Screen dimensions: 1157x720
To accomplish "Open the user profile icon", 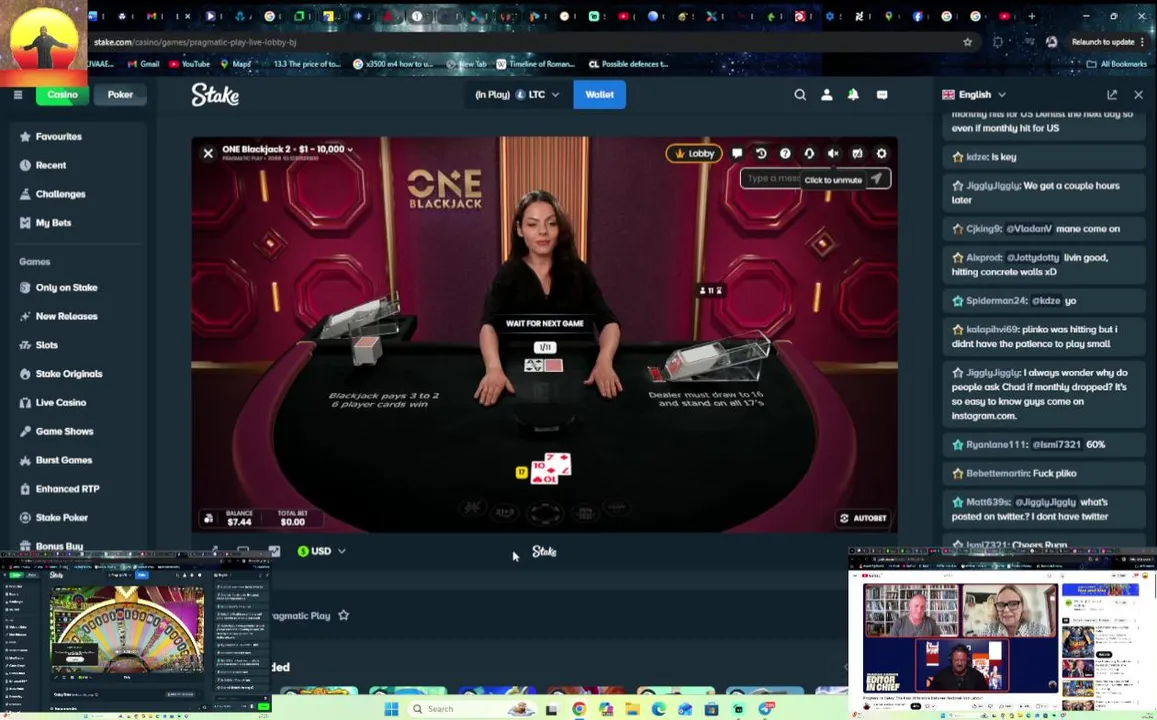I will click(826, 94).
